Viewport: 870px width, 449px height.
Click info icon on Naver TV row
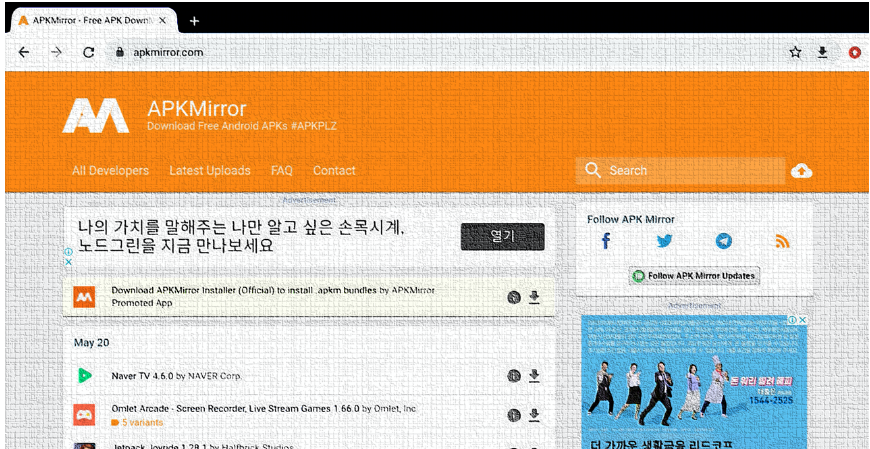coord(514,376)
